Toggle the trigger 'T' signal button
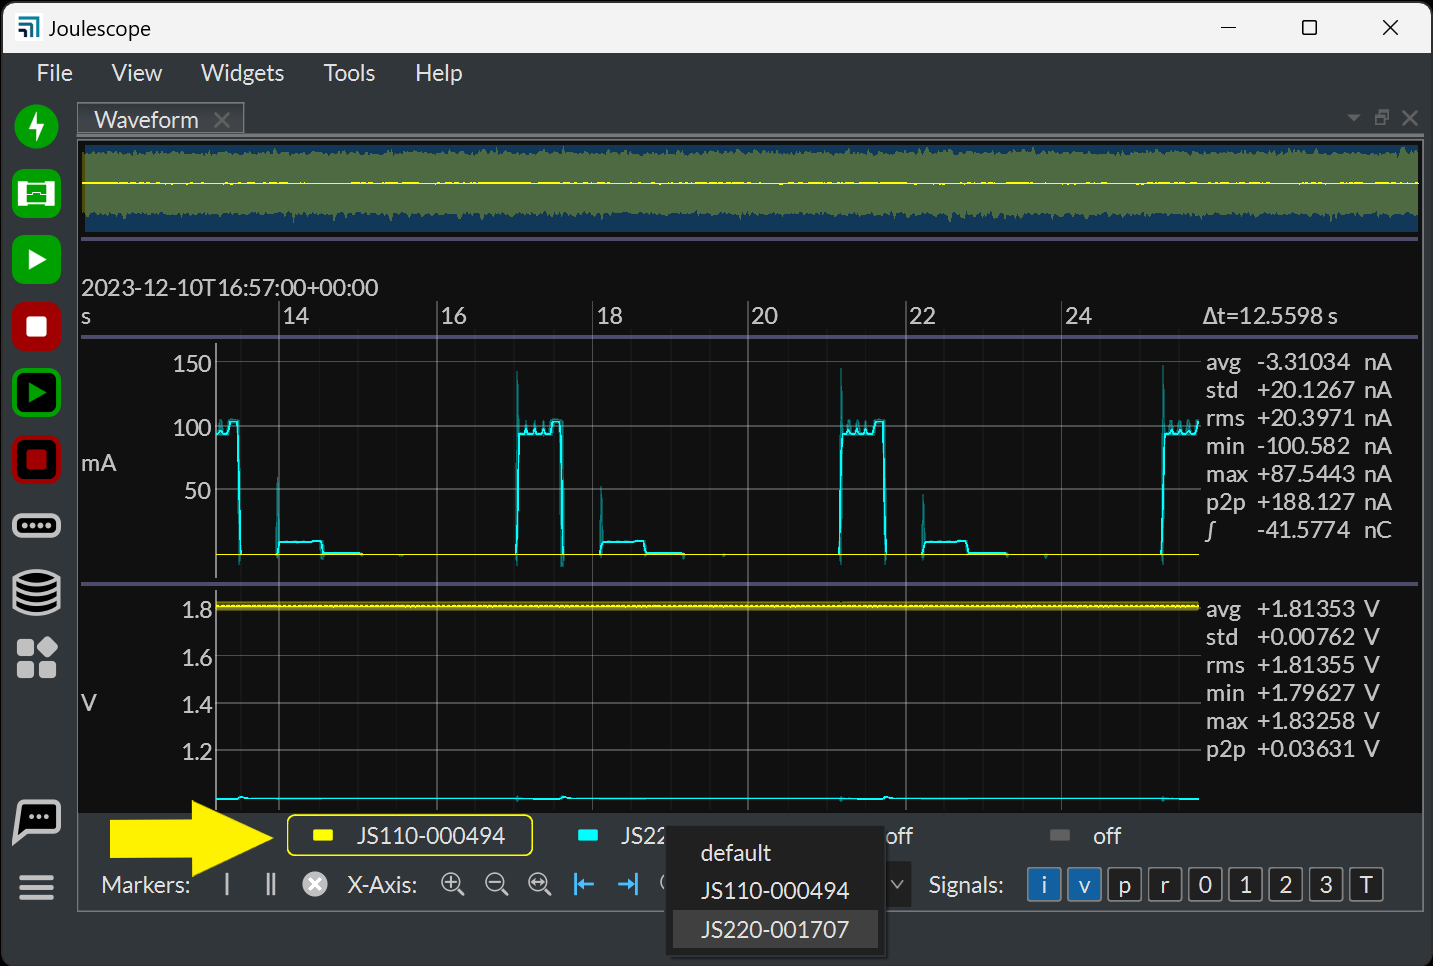This screenshot has width=1433, height=966. tap(1366, 885)
